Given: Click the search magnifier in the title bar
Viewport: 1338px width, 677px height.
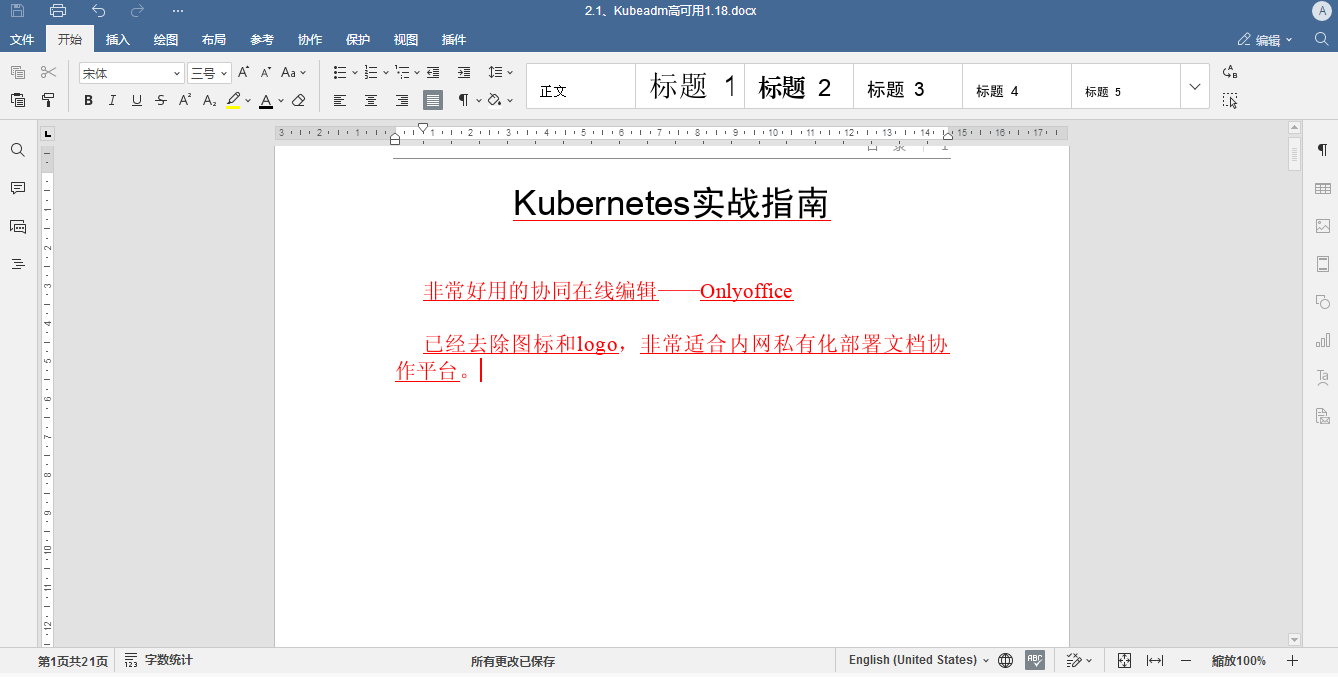Looking at the screenshot, I should 1321,40.
